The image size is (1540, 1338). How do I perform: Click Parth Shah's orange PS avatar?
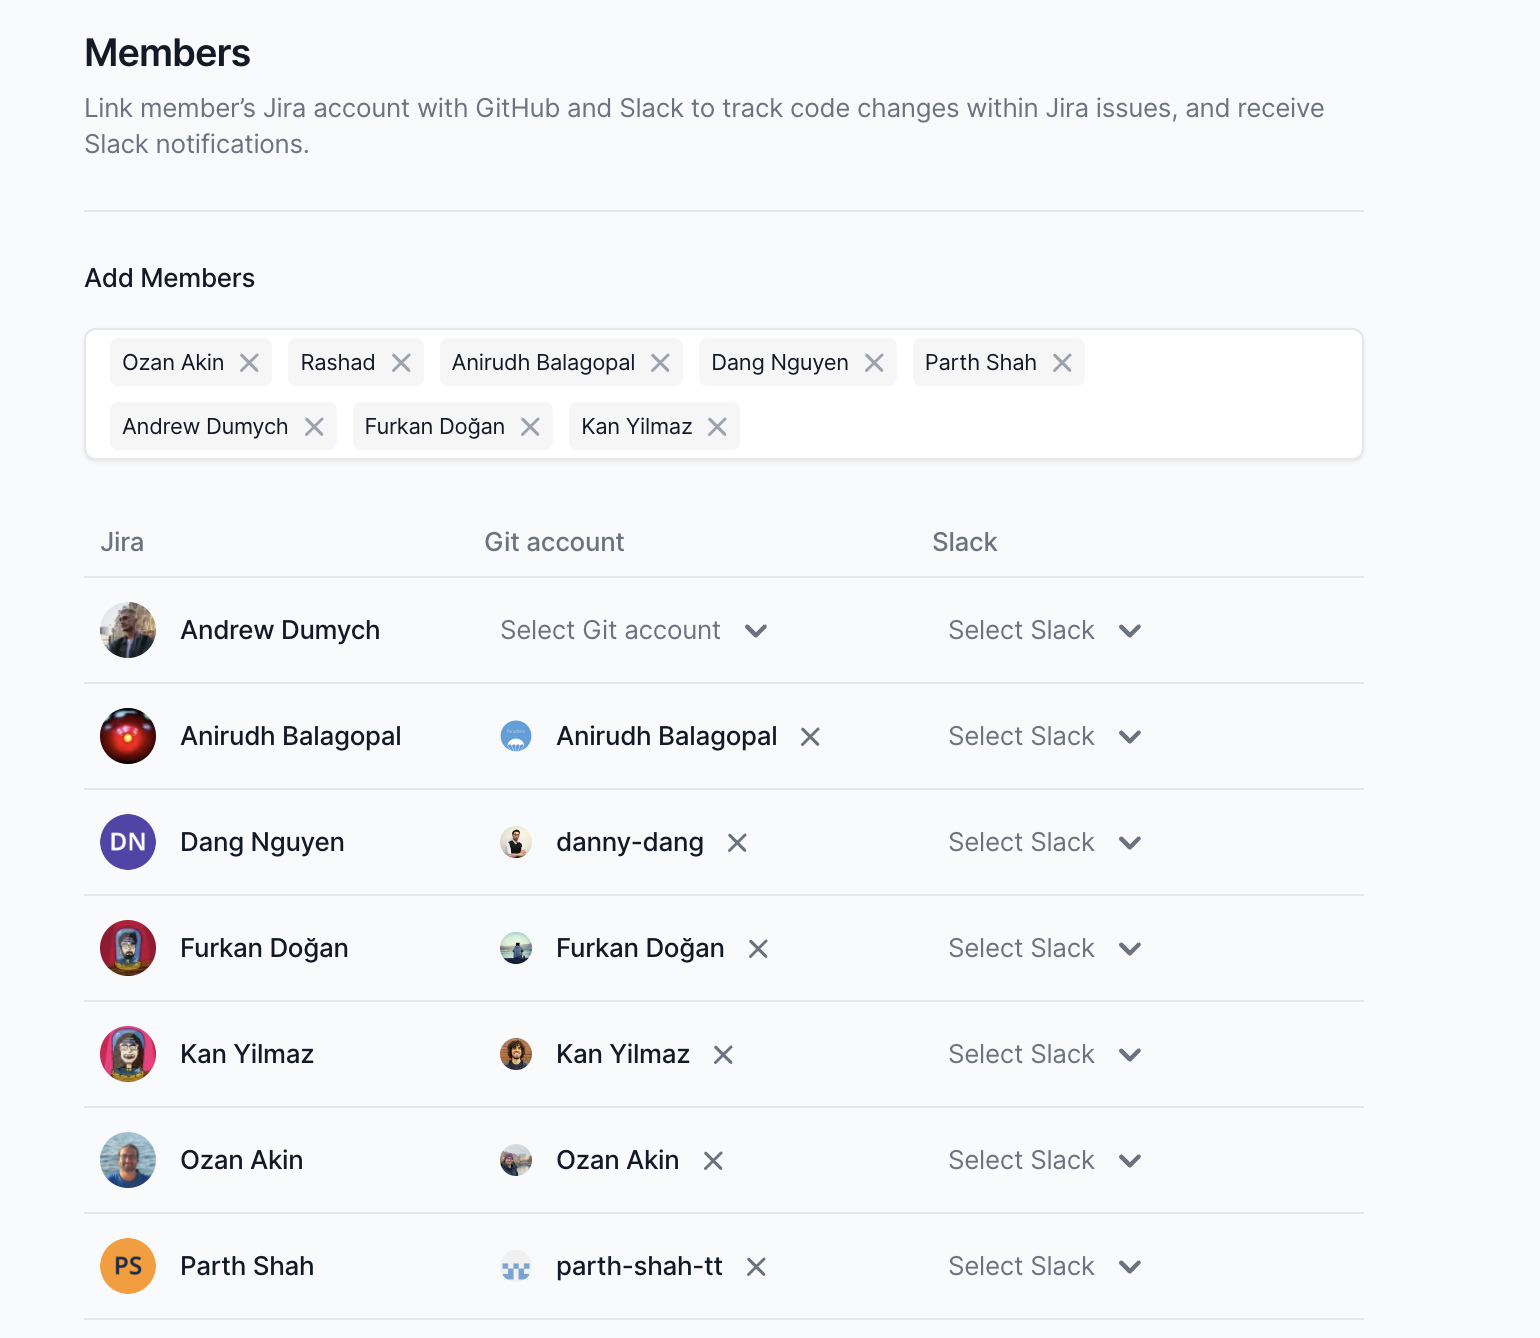[x=128, y=1266]
